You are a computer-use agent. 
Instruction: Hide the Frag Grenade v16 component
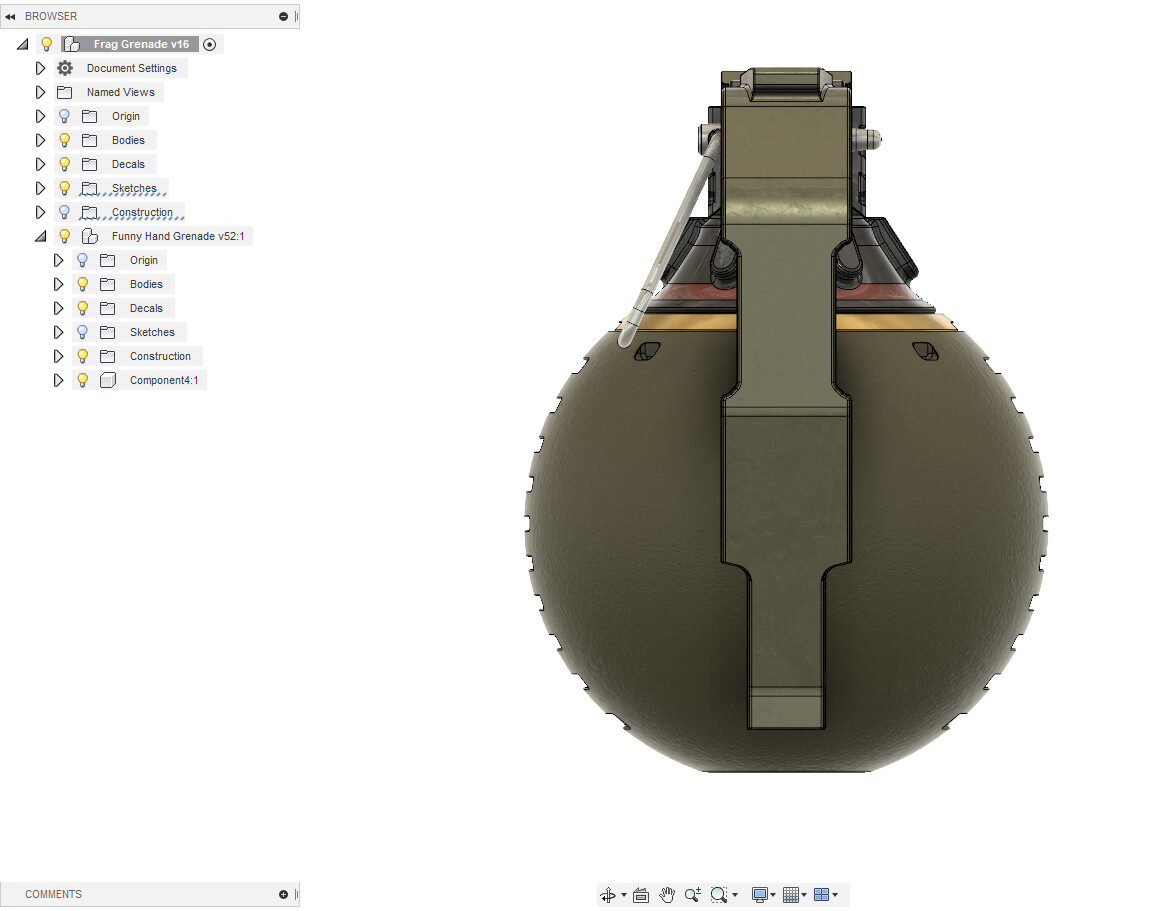tap(46, 44)
